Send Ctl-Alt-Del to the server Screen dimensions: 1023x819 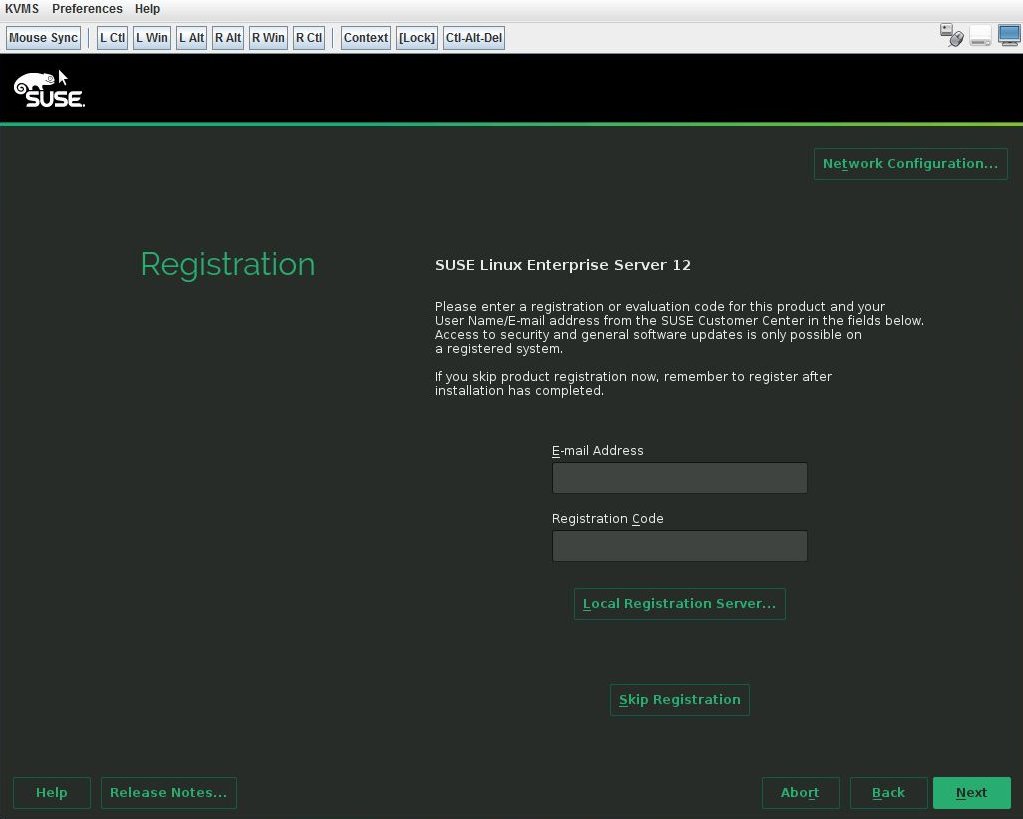[x=473, y=37]
